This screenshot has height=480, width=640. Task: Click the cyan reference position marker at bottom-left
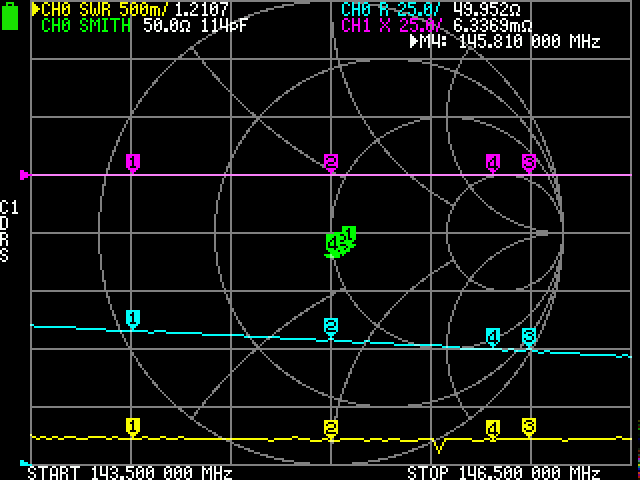tap(25, 462)
